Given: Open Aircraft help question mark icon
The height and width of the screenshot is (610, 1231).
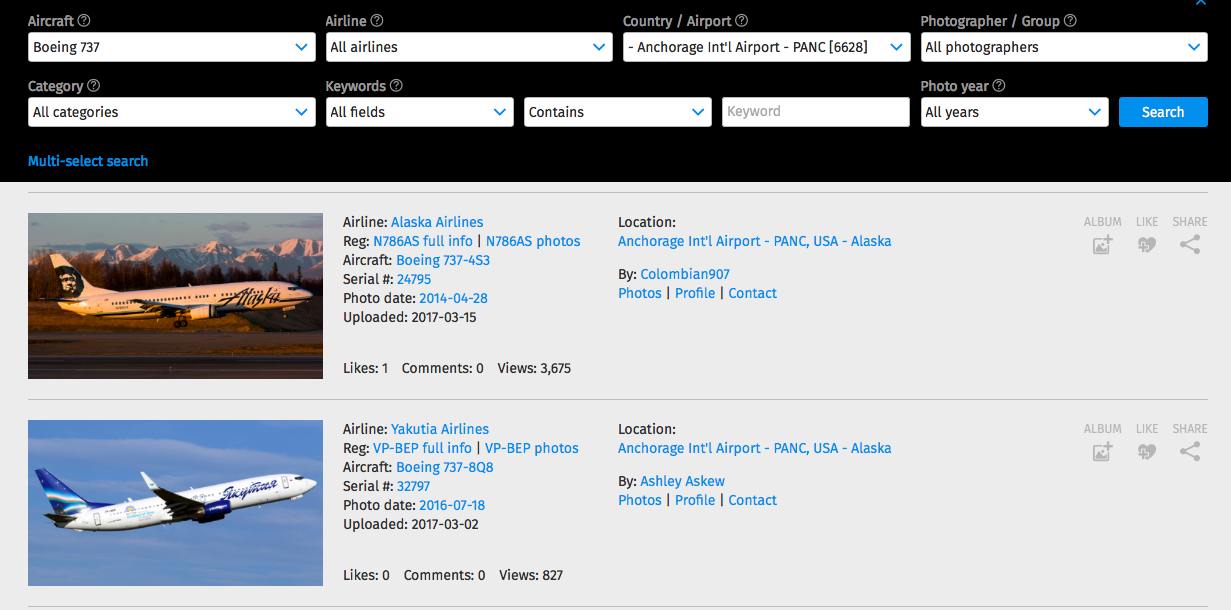Looking at the screenshot, I should click(x=84, y=21).
